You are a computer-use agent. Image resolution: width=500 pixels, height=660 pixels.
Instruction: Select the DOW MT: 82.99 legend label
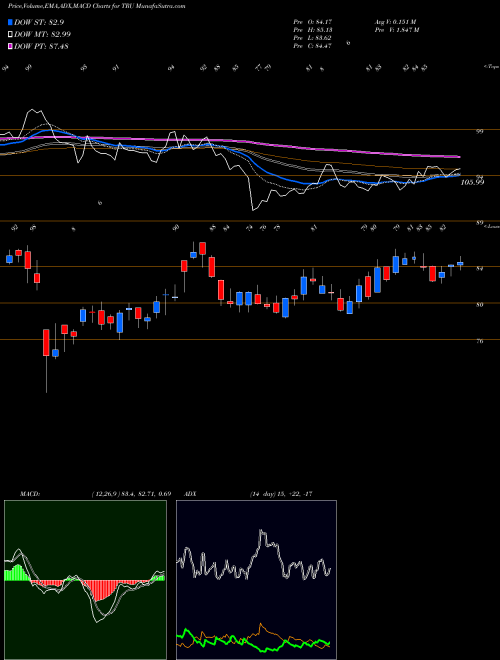click(43, 35)
